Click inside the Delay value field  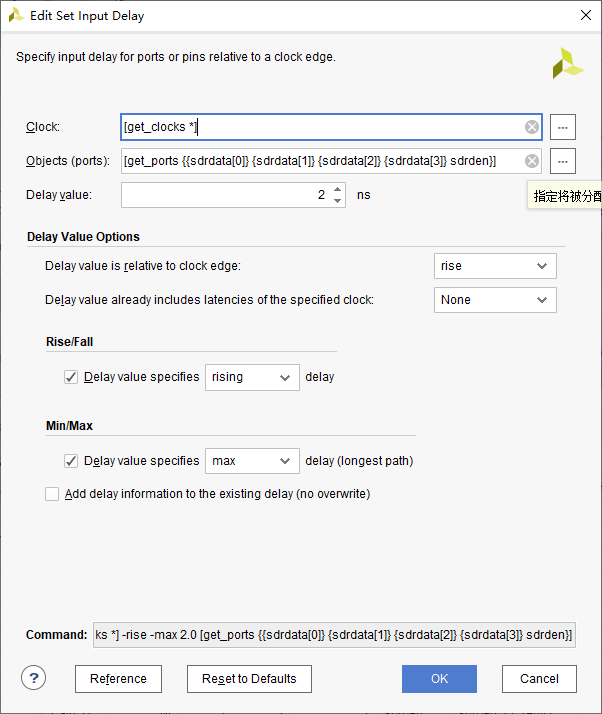[x=225, y=195]
